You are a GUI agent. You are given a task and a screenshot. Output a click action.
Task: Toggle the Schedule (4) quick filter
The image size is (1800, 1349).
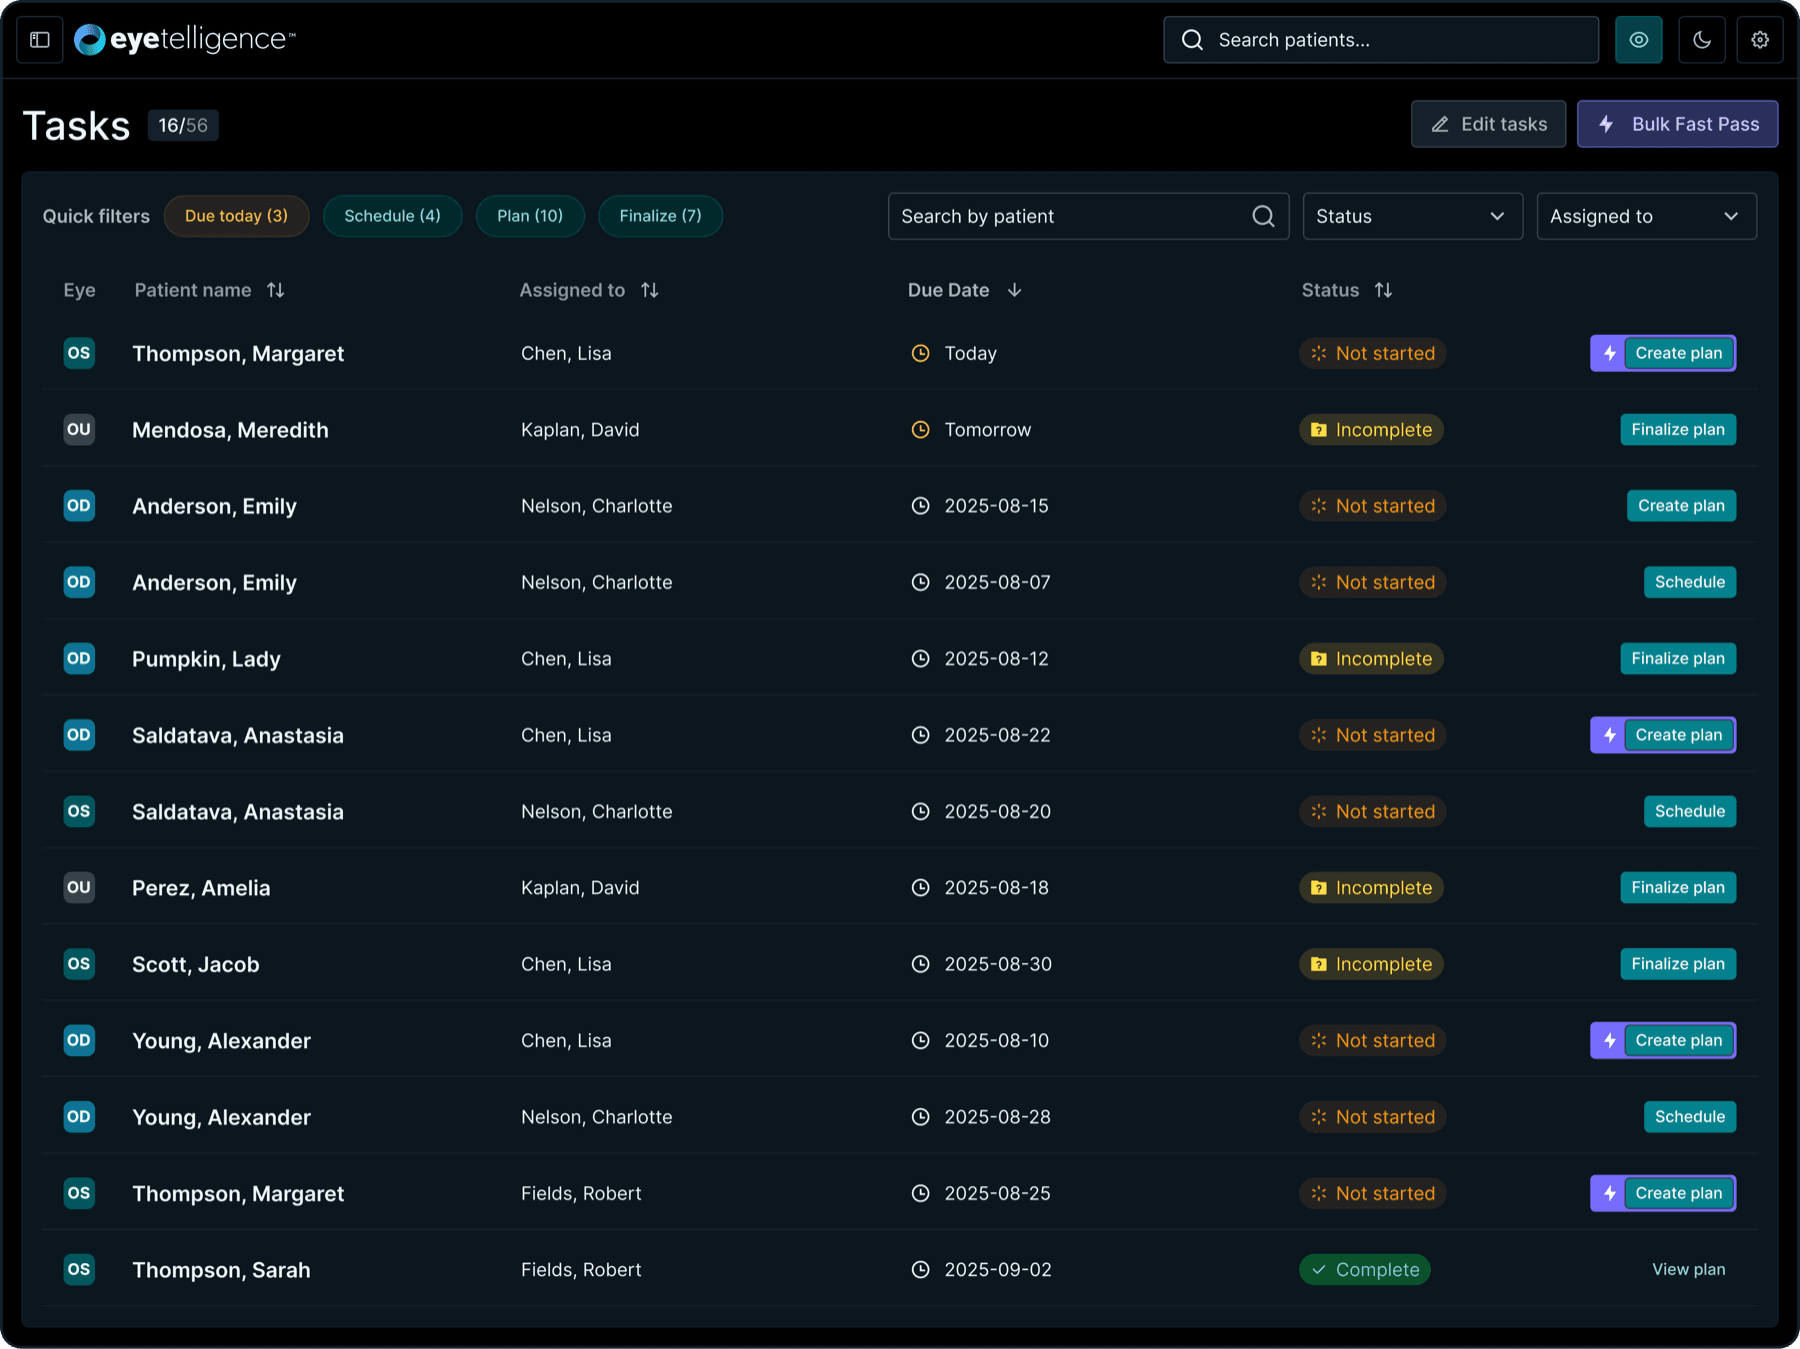tap(392, 216)
